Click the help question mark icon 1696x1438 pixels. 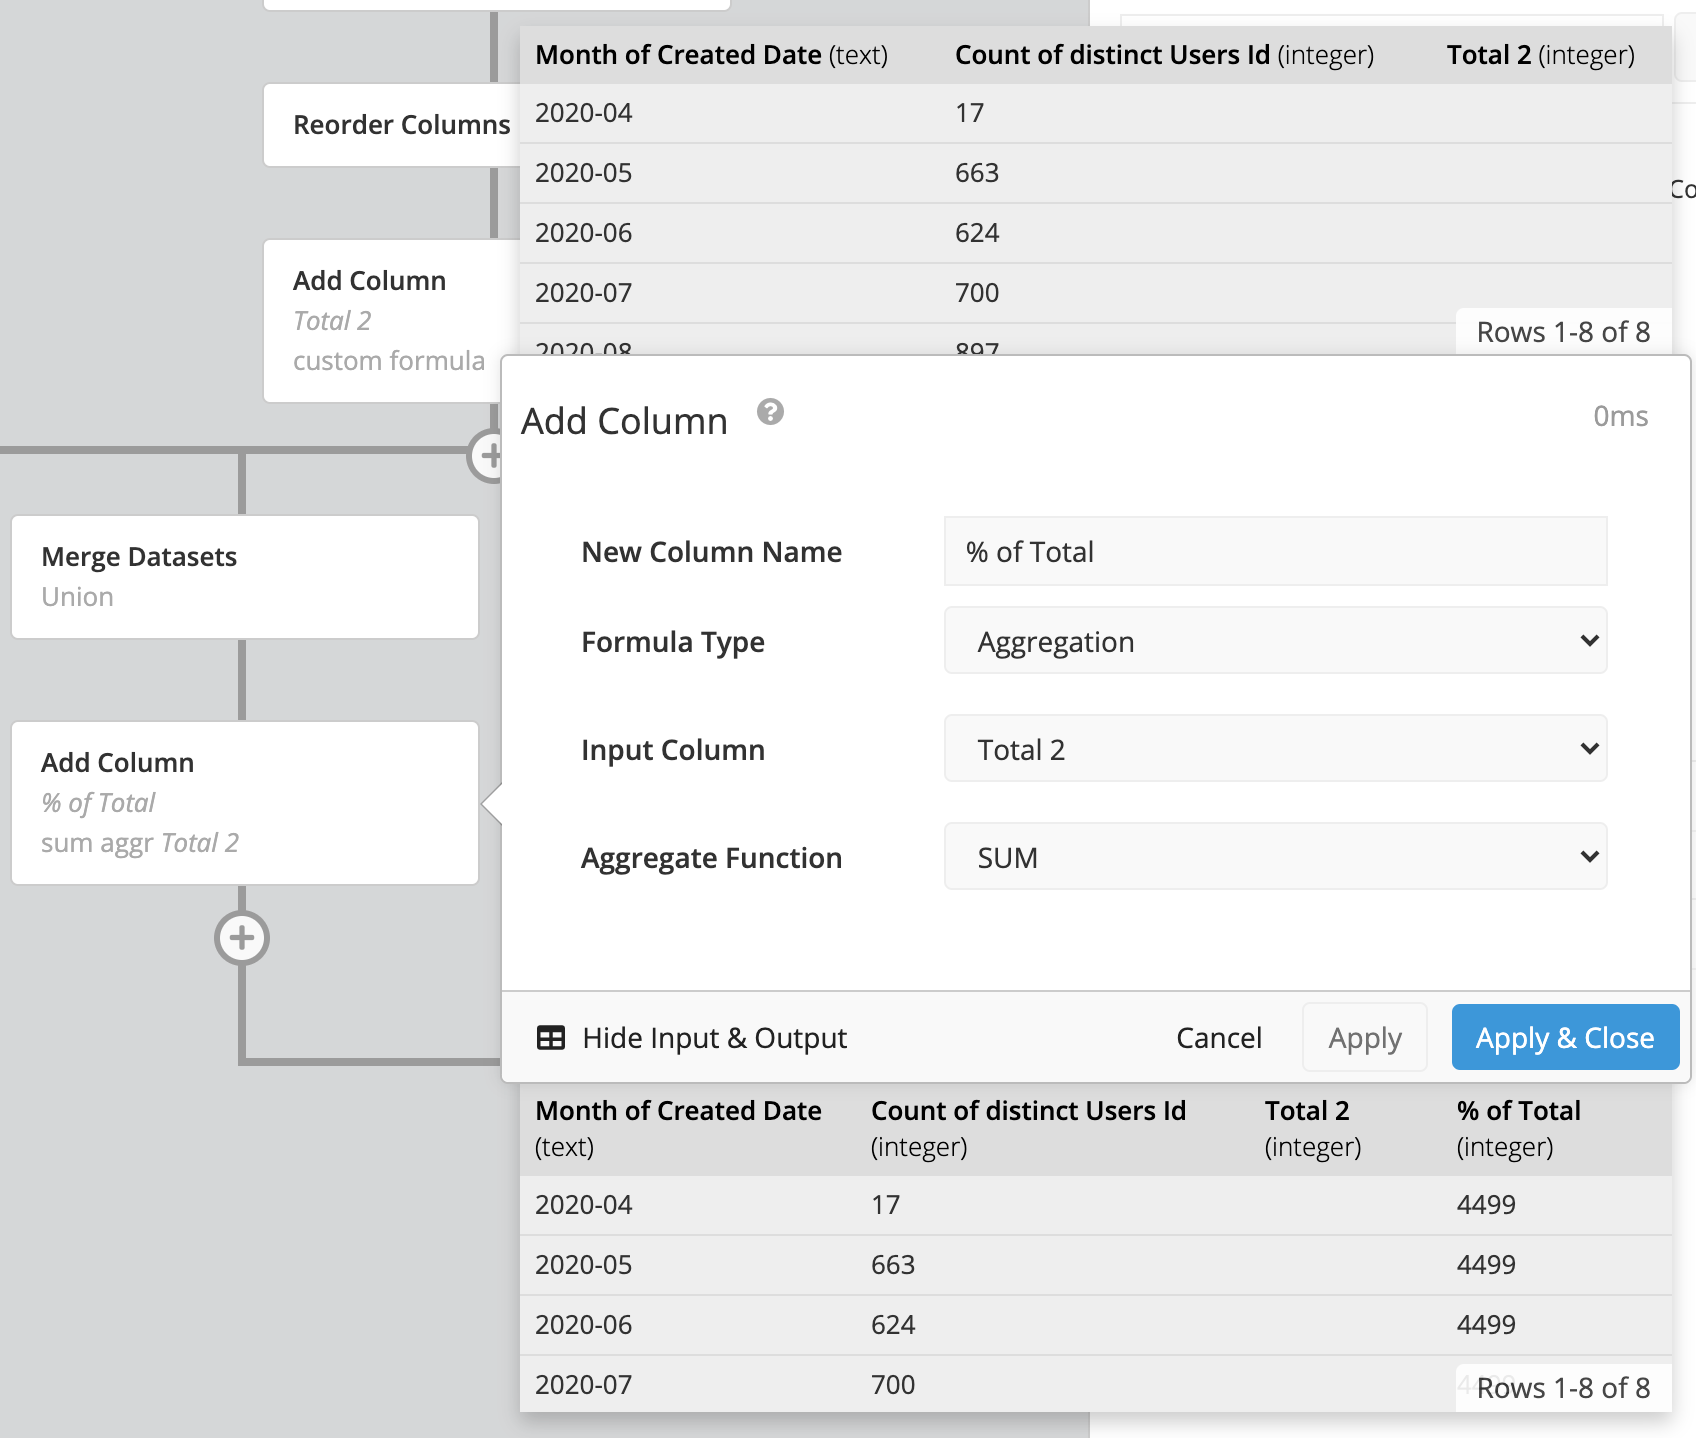coord(770,412)
